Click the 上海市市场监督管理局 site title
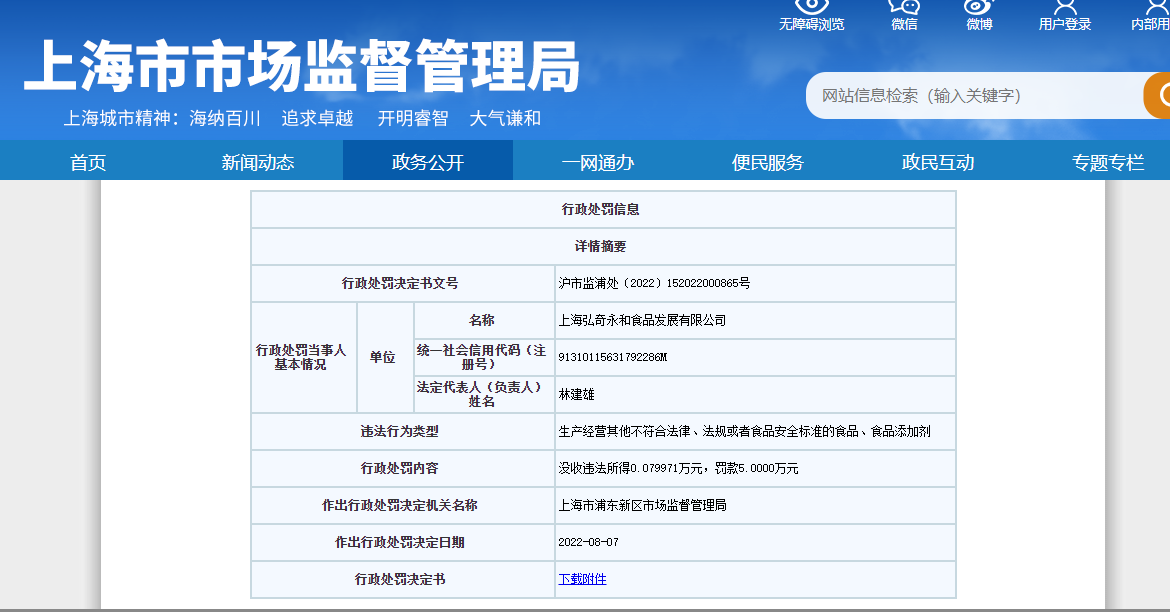The height and width of the screenshot is (612, 1170). click(x=301, y=66)
